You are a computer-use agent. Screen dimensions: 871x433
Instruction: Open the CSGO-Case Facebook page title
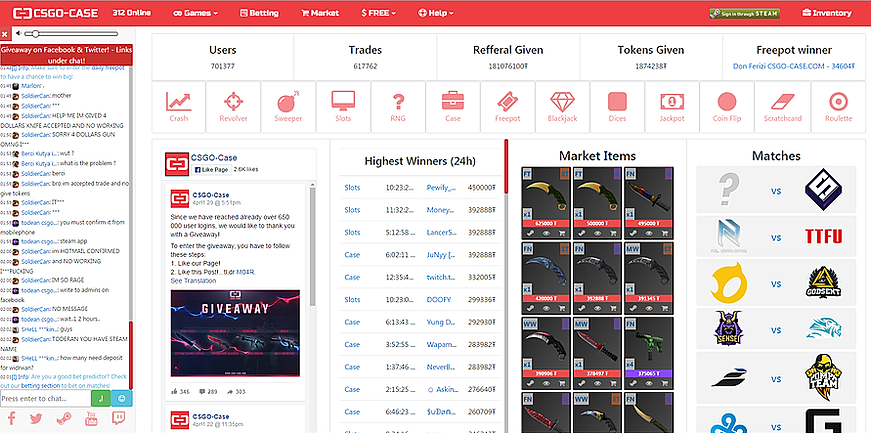pos(214,158)
